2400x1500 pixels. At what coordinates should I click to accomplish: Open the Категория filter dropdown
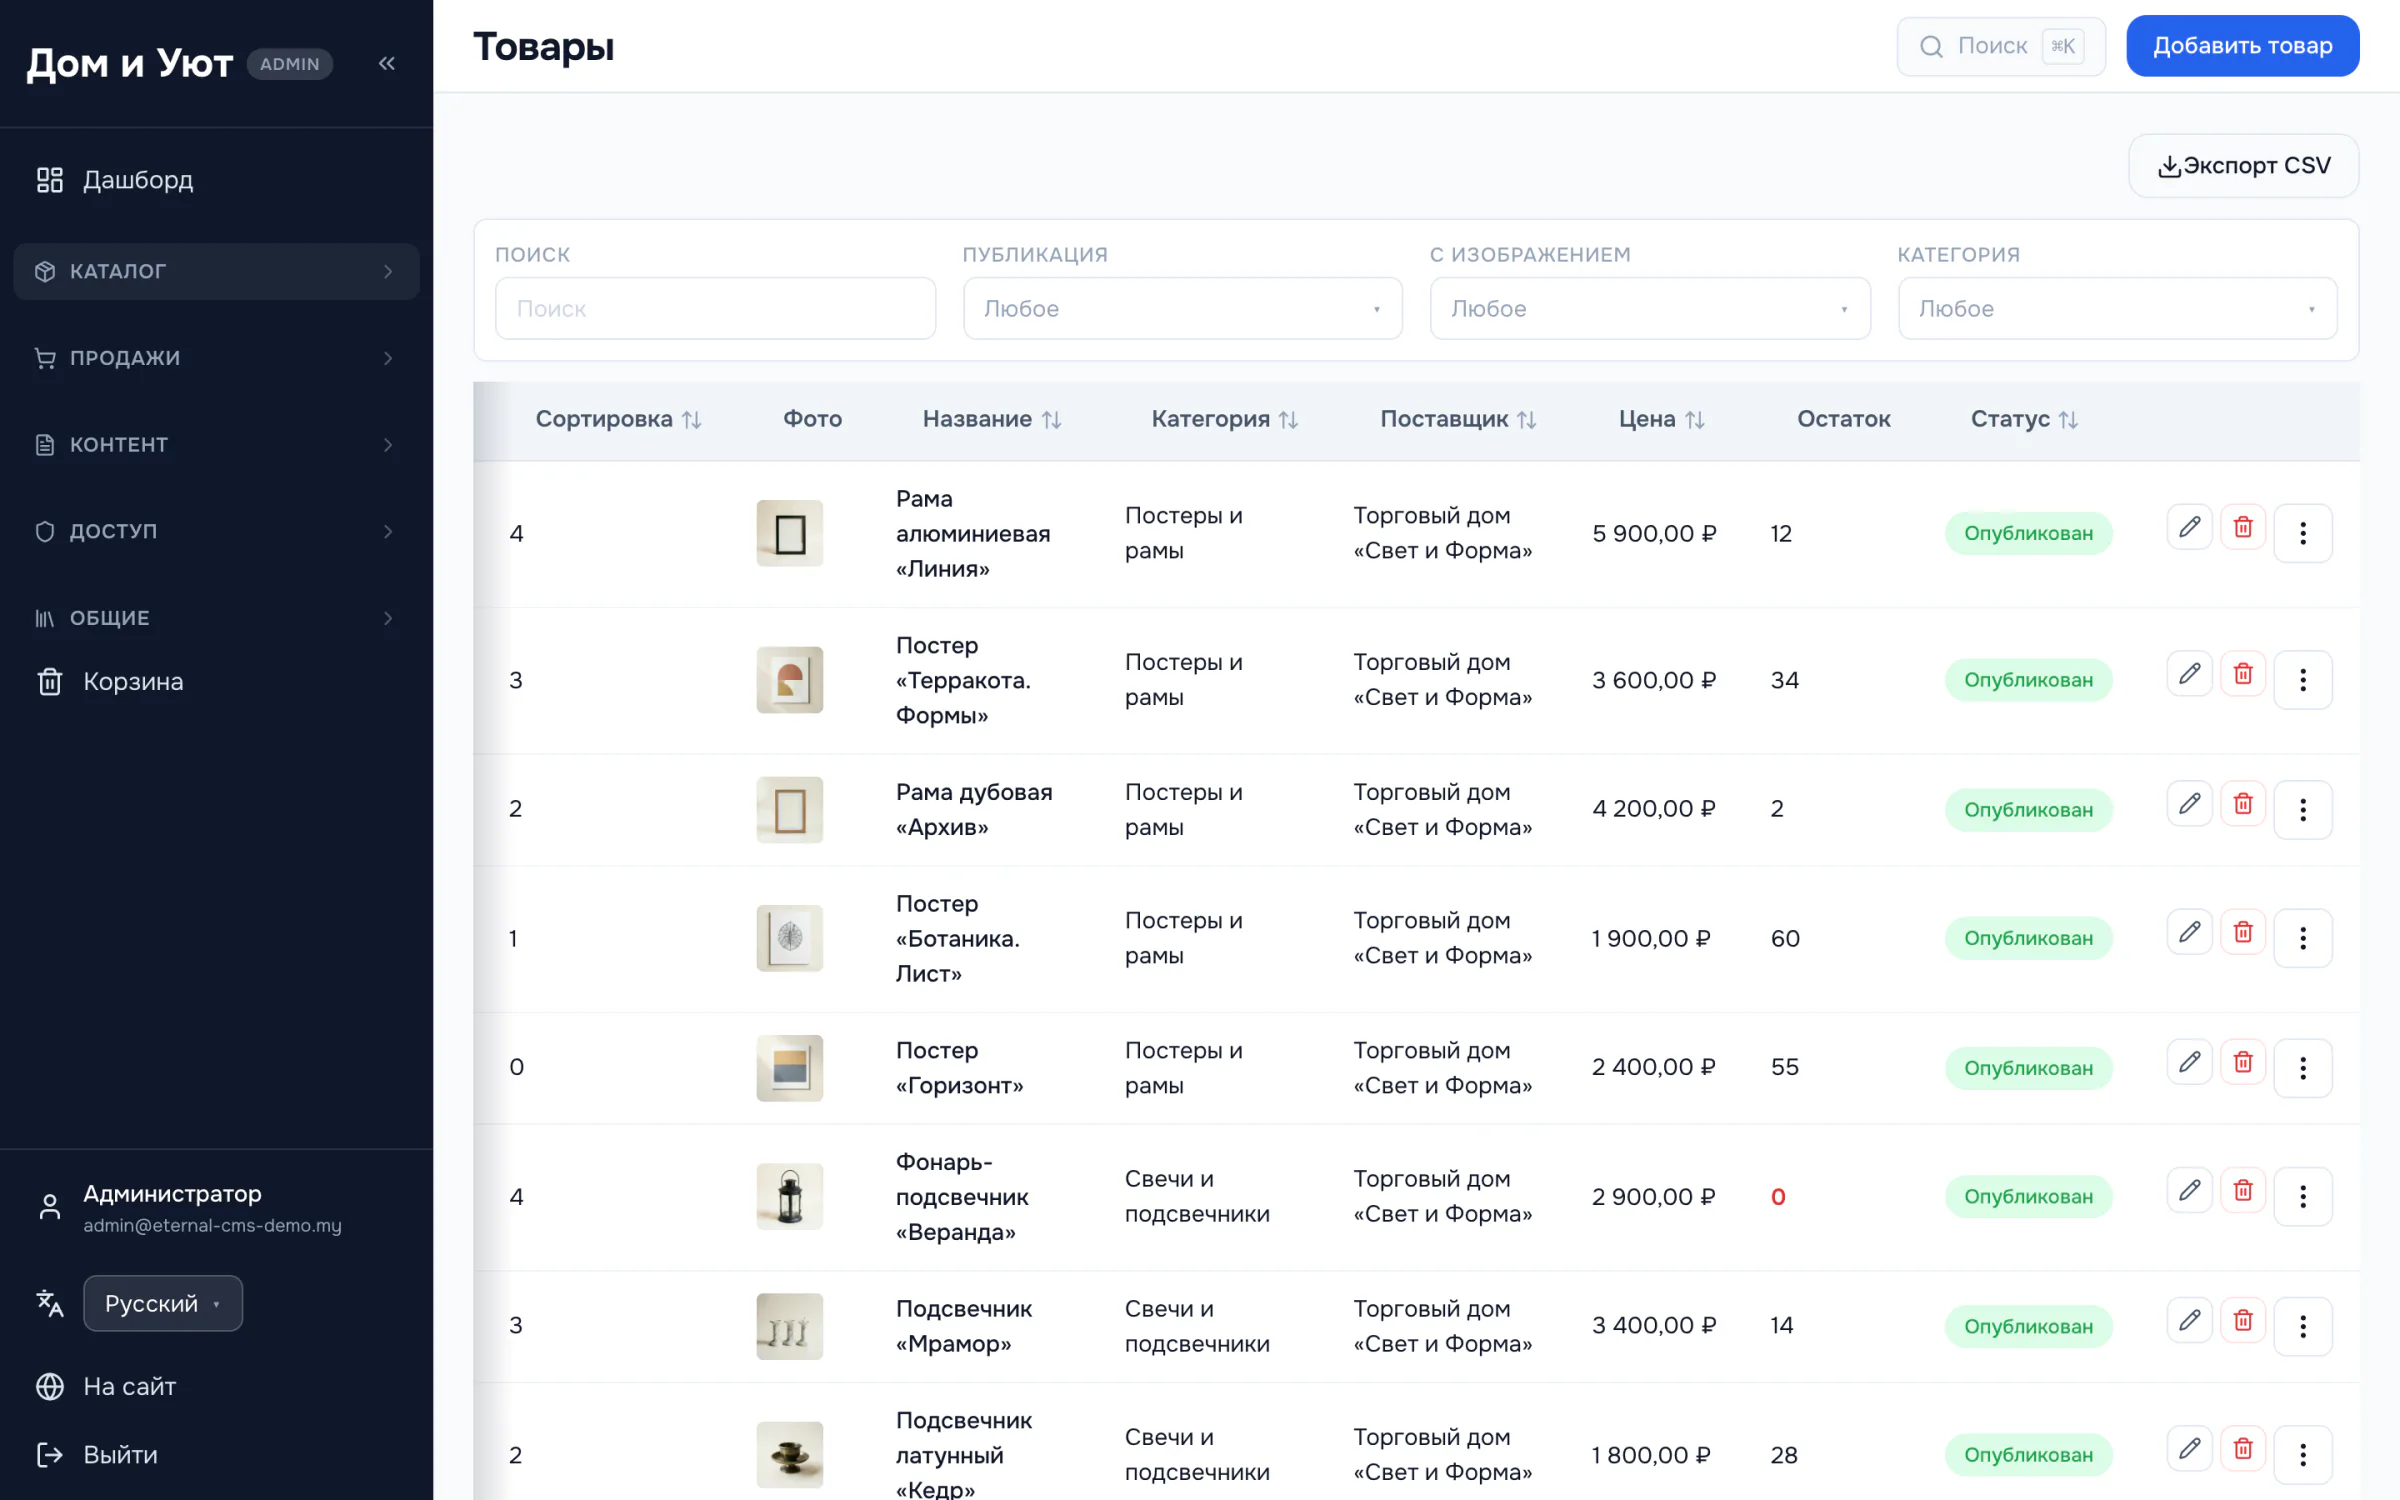[x=2117, y=308]
